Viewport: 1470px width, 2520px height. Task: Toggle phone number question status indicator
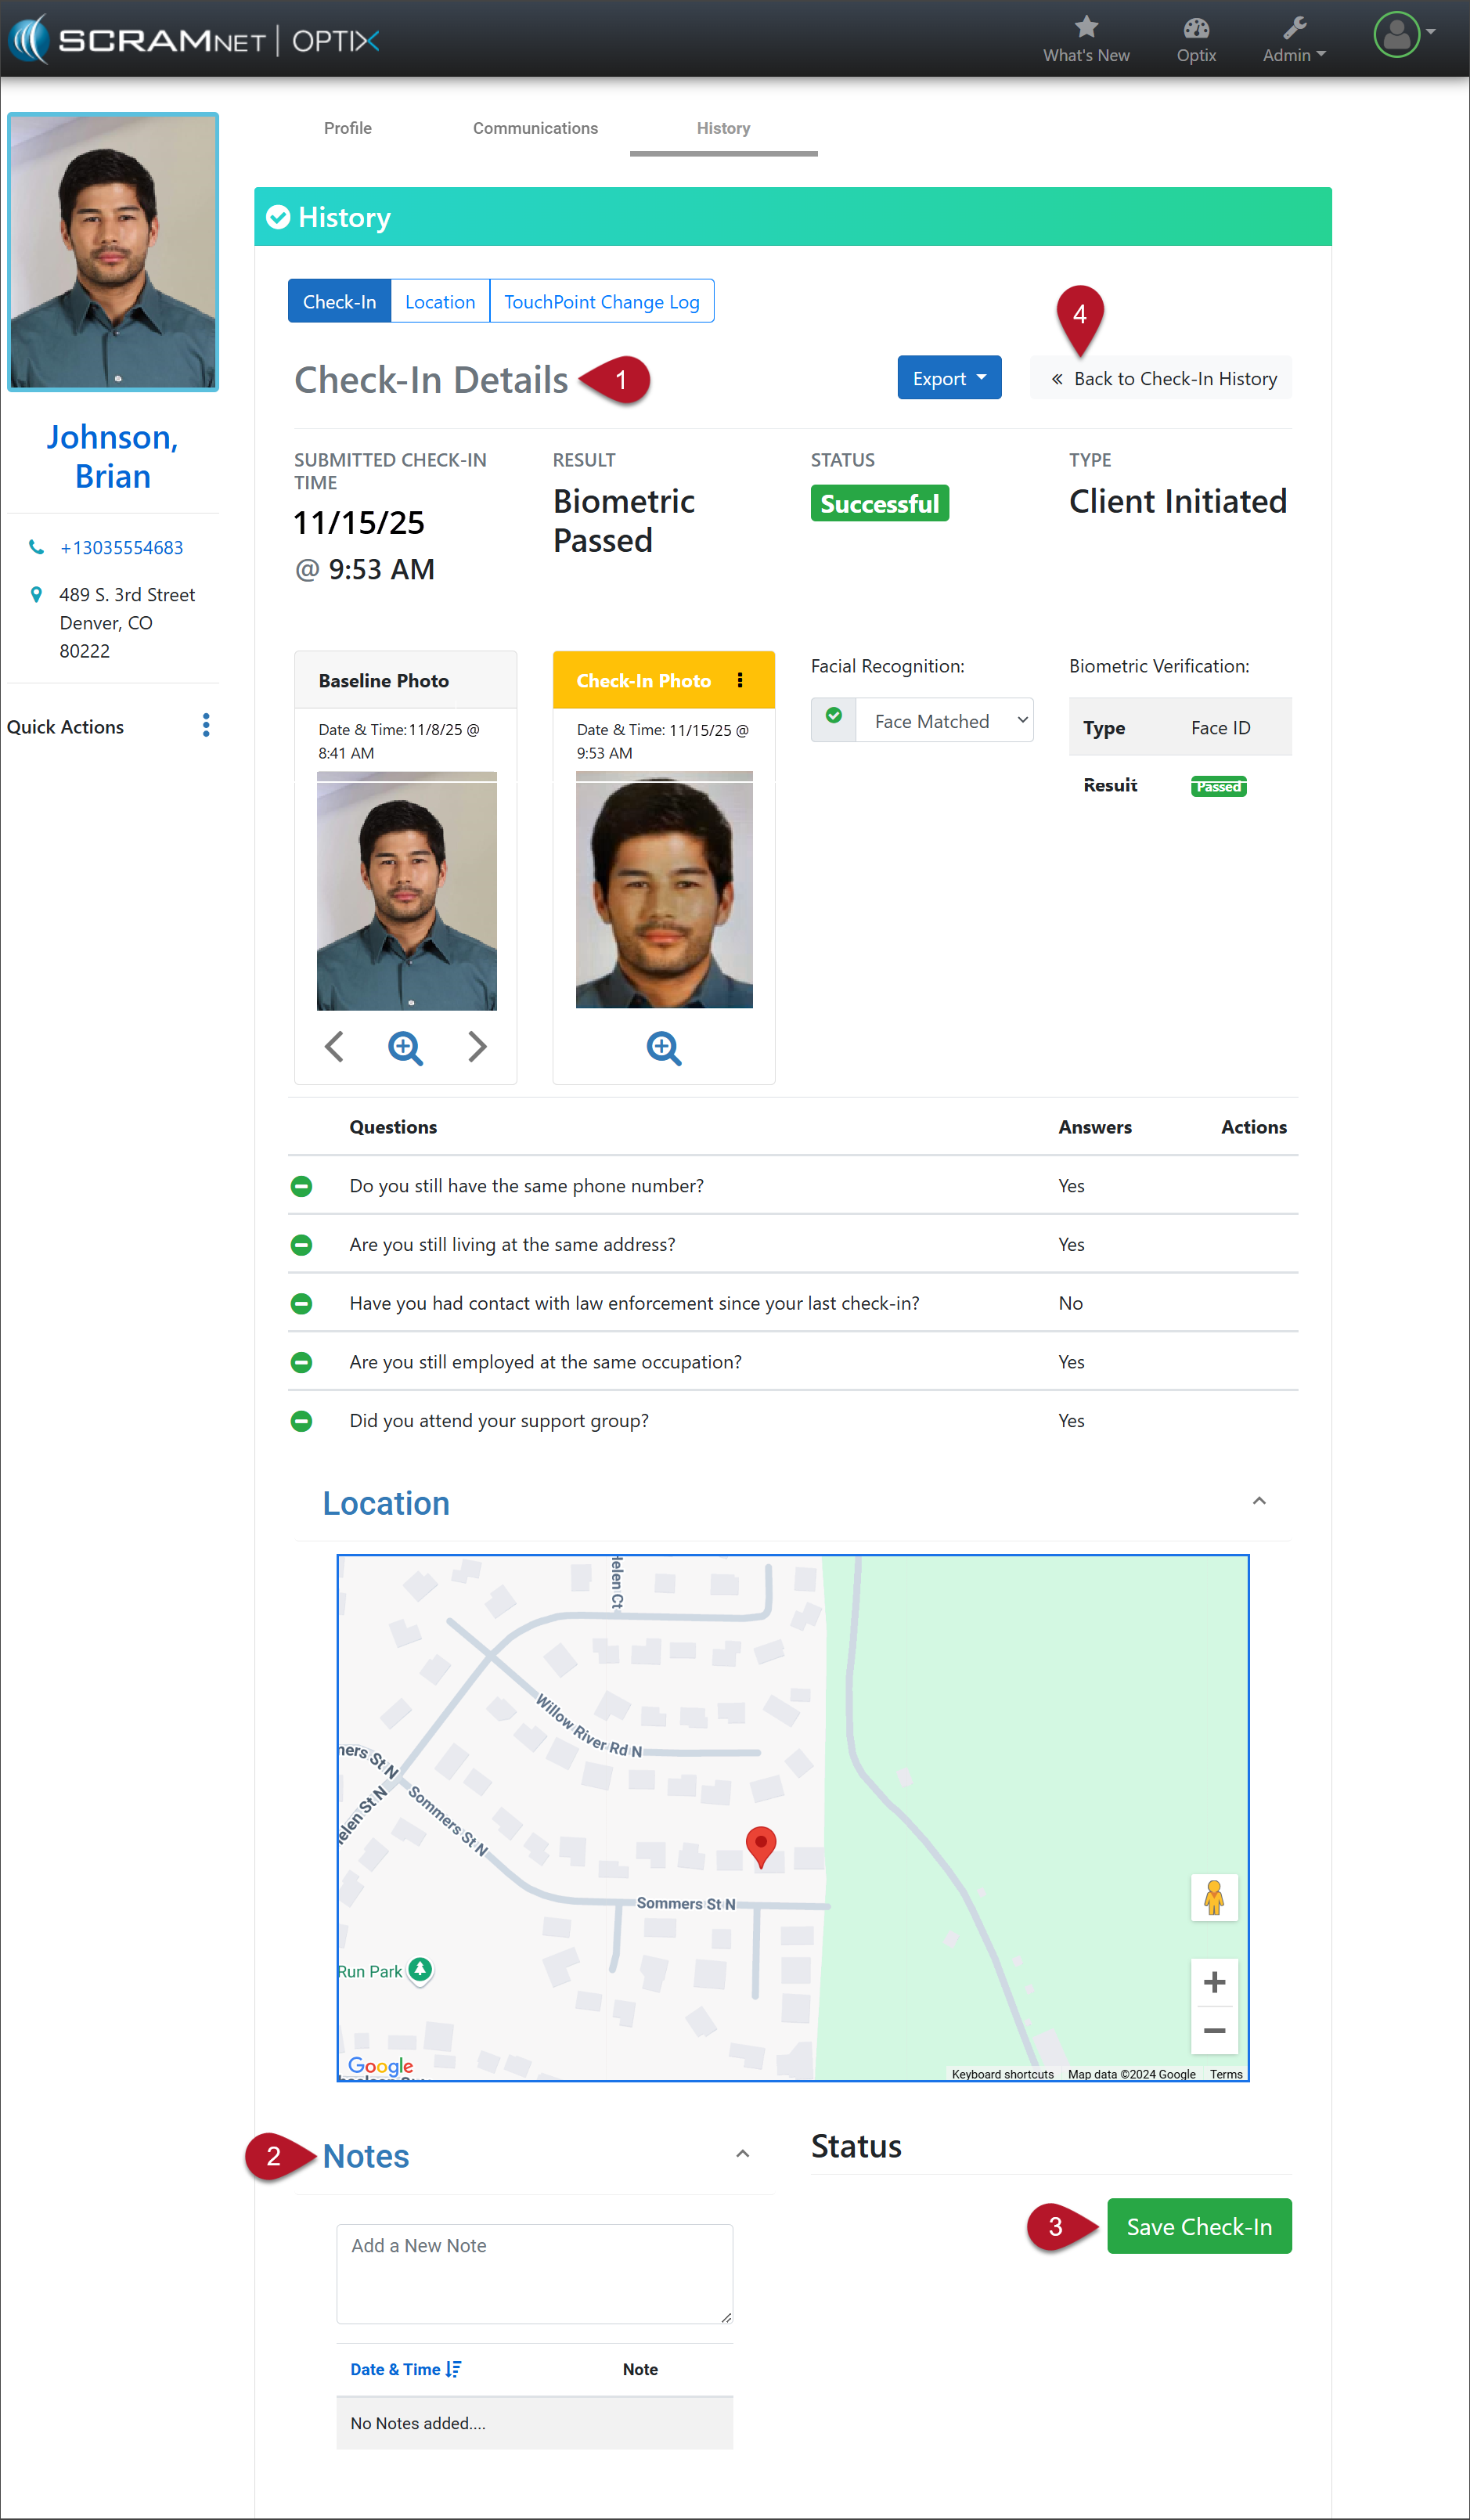point(301,1186)
